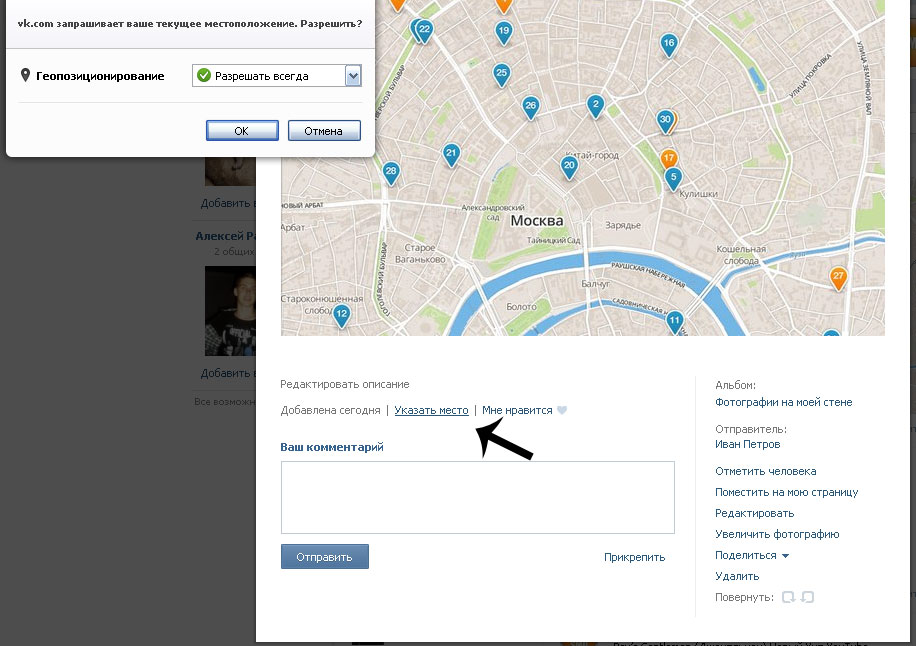Click map pin number 2
The image size is (916, 646).
click(595, 106)
